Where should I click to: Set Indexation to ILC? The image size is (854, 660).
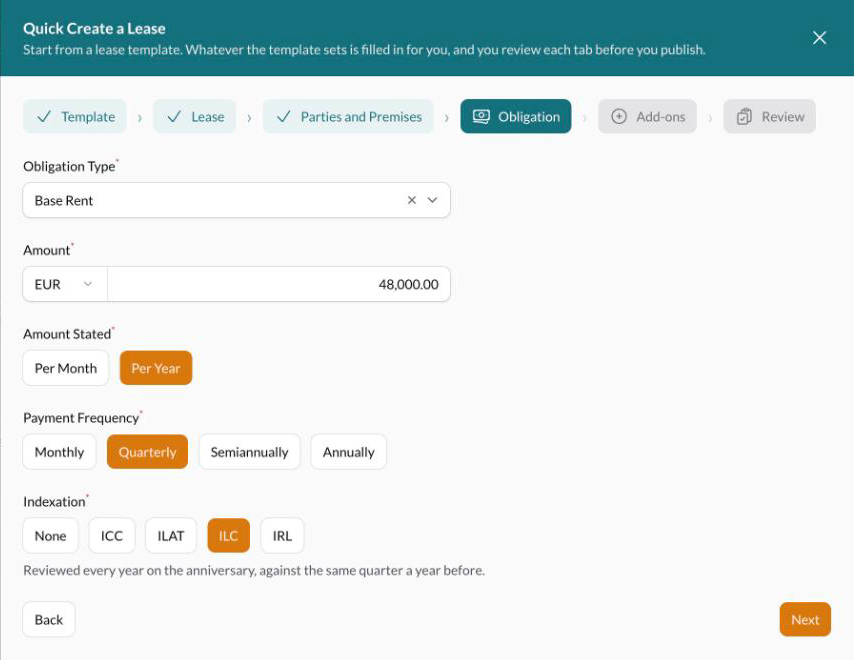pyautogui.click(x=229, y=536)
